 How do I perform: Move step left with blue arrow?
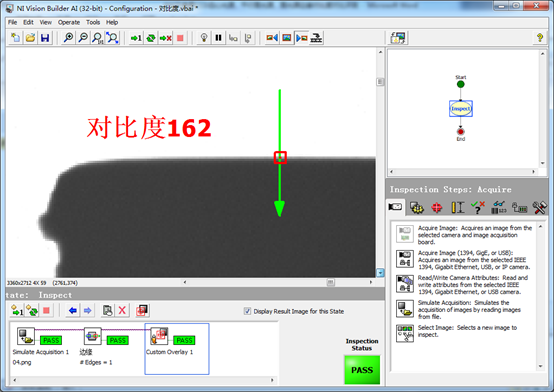[73, 311]
